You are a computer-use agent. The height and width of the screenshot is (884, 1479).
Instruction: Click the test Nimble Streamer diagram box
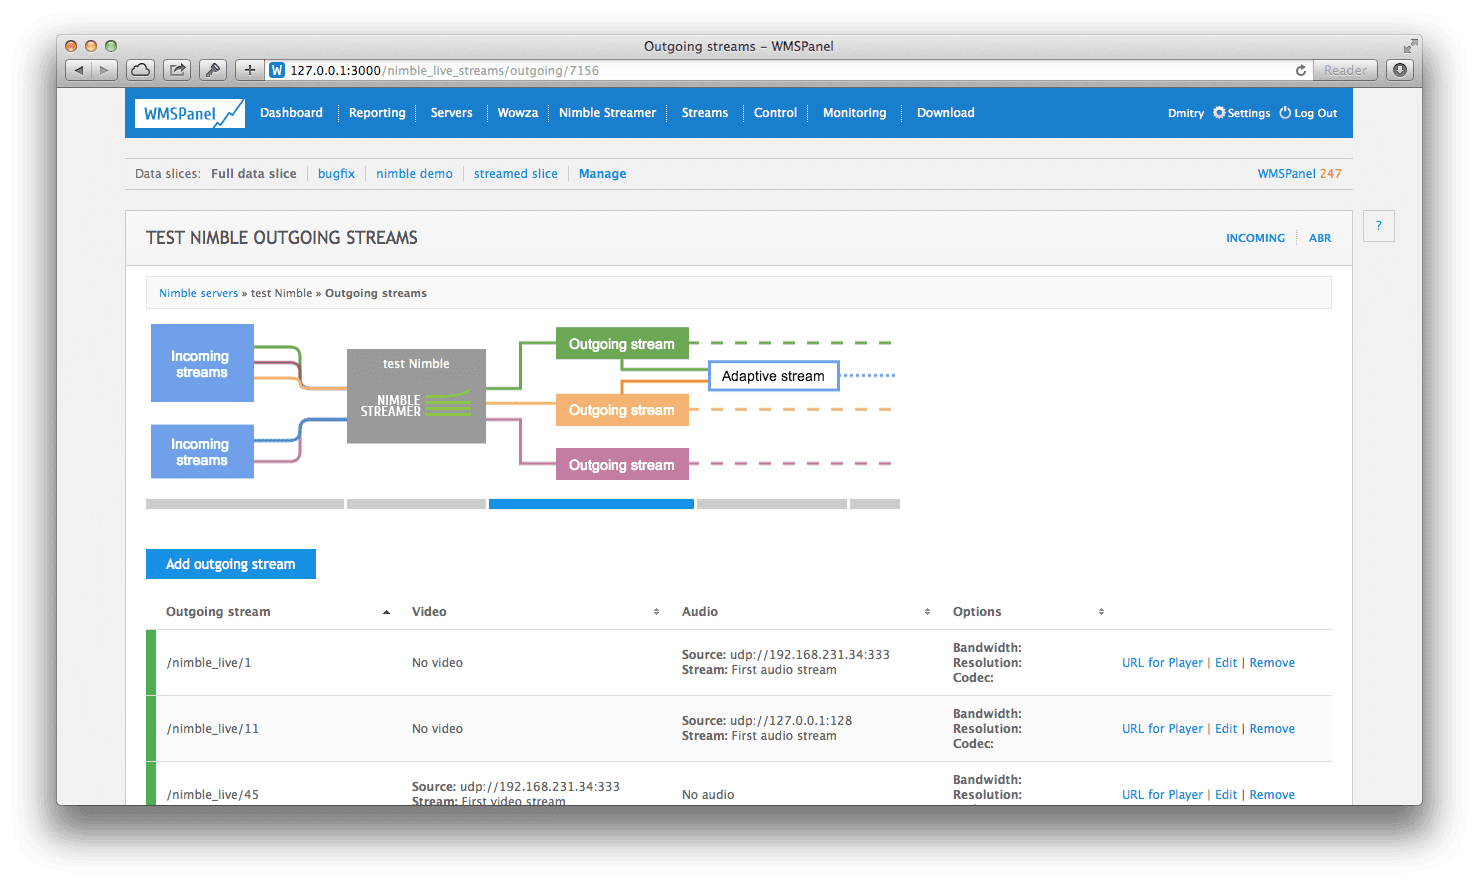tap(416, 396)
